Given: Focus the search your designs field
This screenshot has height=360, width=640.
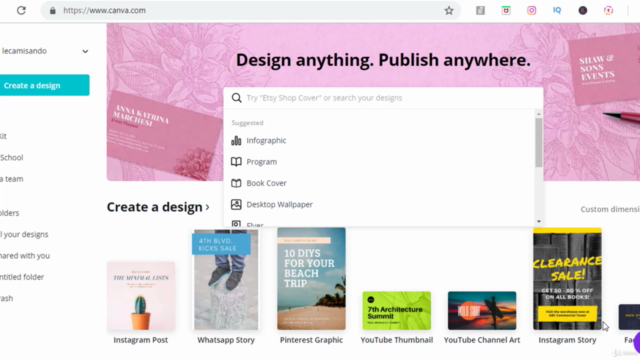Looking at the screenshot, I should click(x=383, y=98).
